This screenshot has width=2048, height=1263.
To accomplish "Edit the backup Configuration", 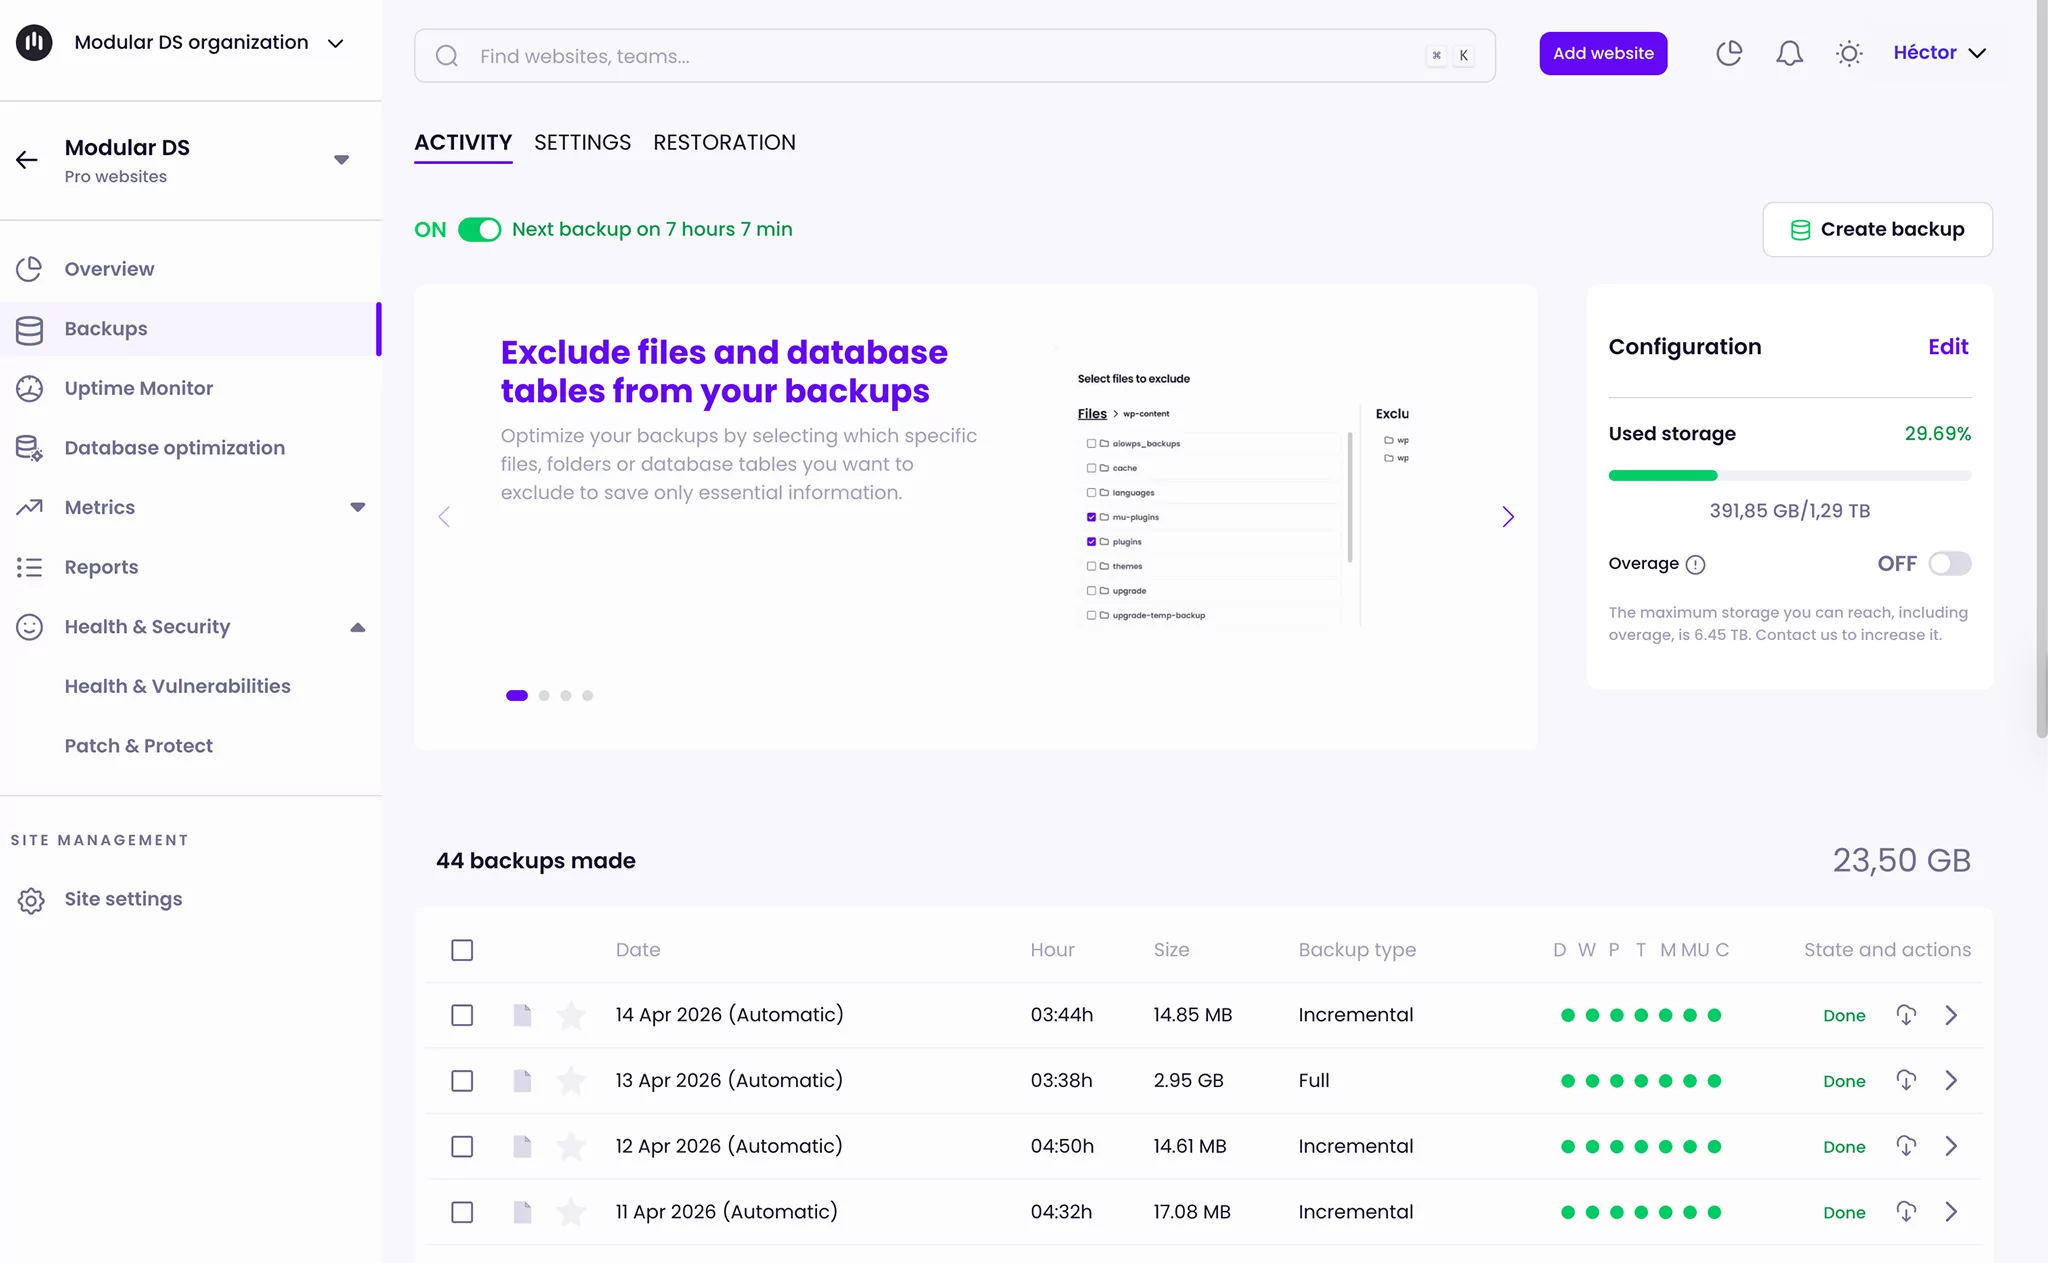I will point(1947,346).
